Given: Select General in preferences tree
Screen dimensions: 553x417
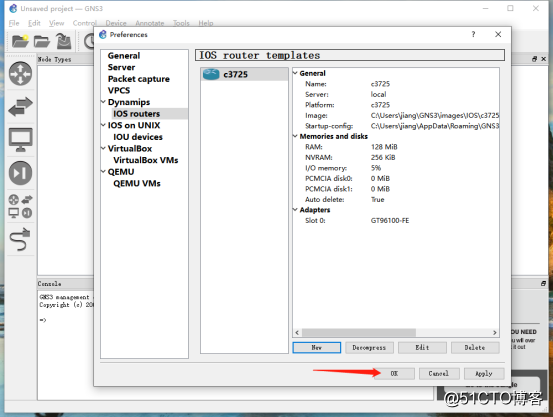Looking at the screenshot, I should (x=124, y=56).
